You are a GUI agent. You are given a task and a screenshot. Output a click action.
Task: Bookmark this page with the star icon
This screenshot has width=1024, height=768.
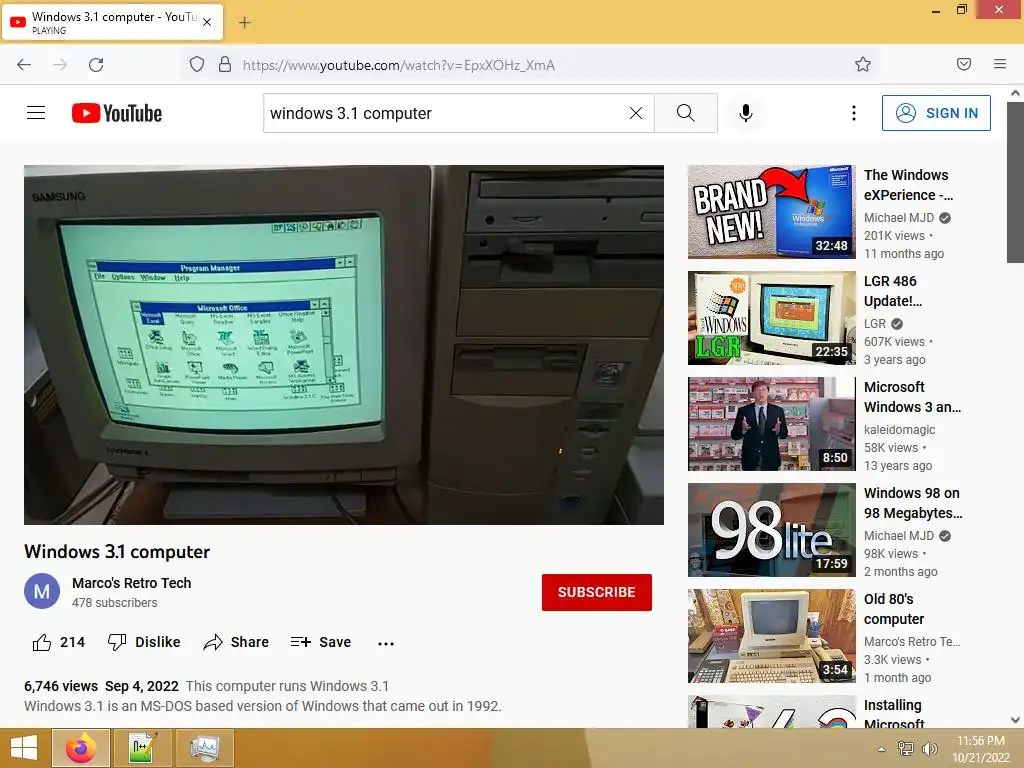863,64
